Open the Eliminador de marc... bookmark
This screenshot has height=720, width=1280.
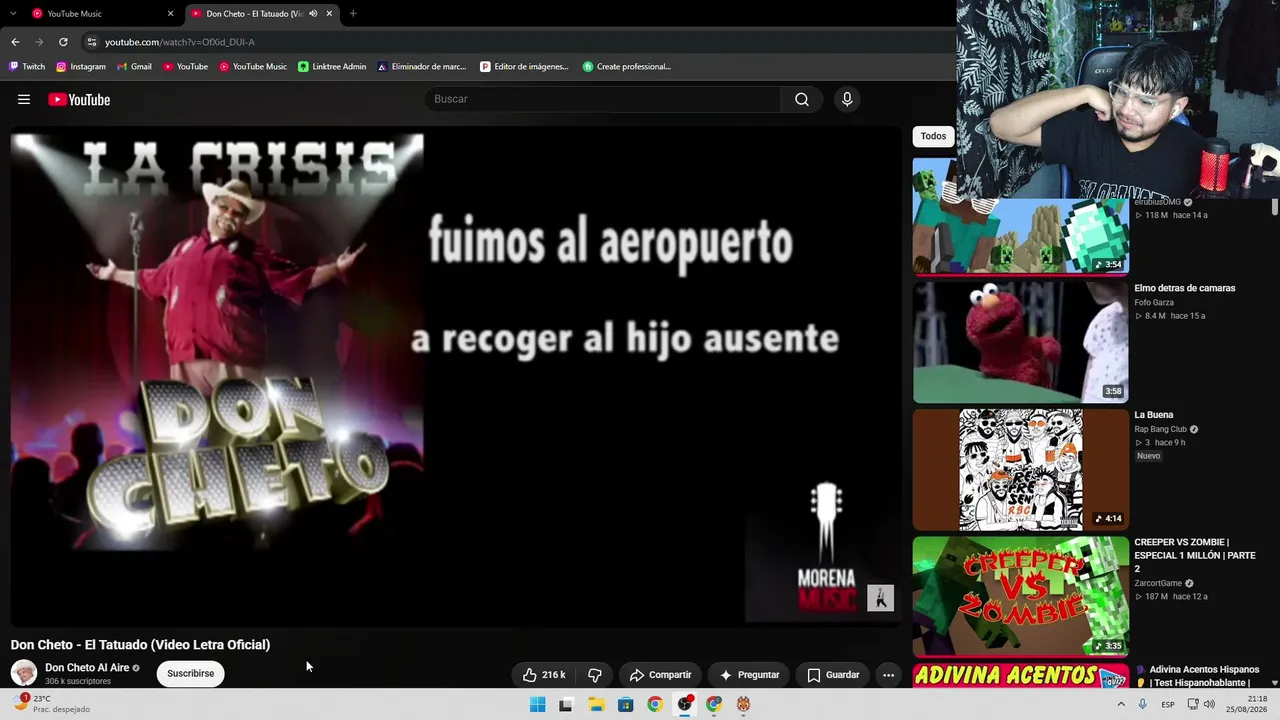click(x=421, y=67)
